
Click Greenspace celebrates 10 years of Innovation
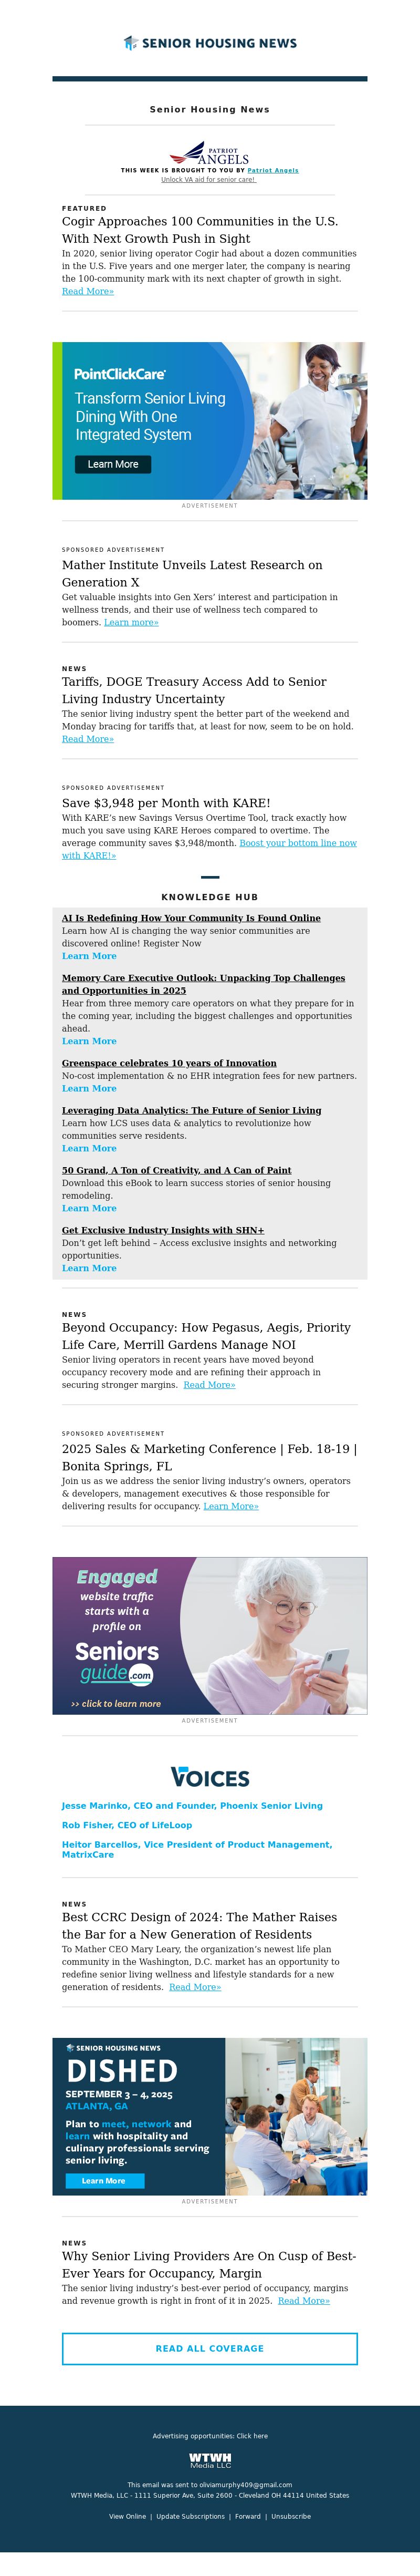pyautogui.click(x=169, y=1063)
